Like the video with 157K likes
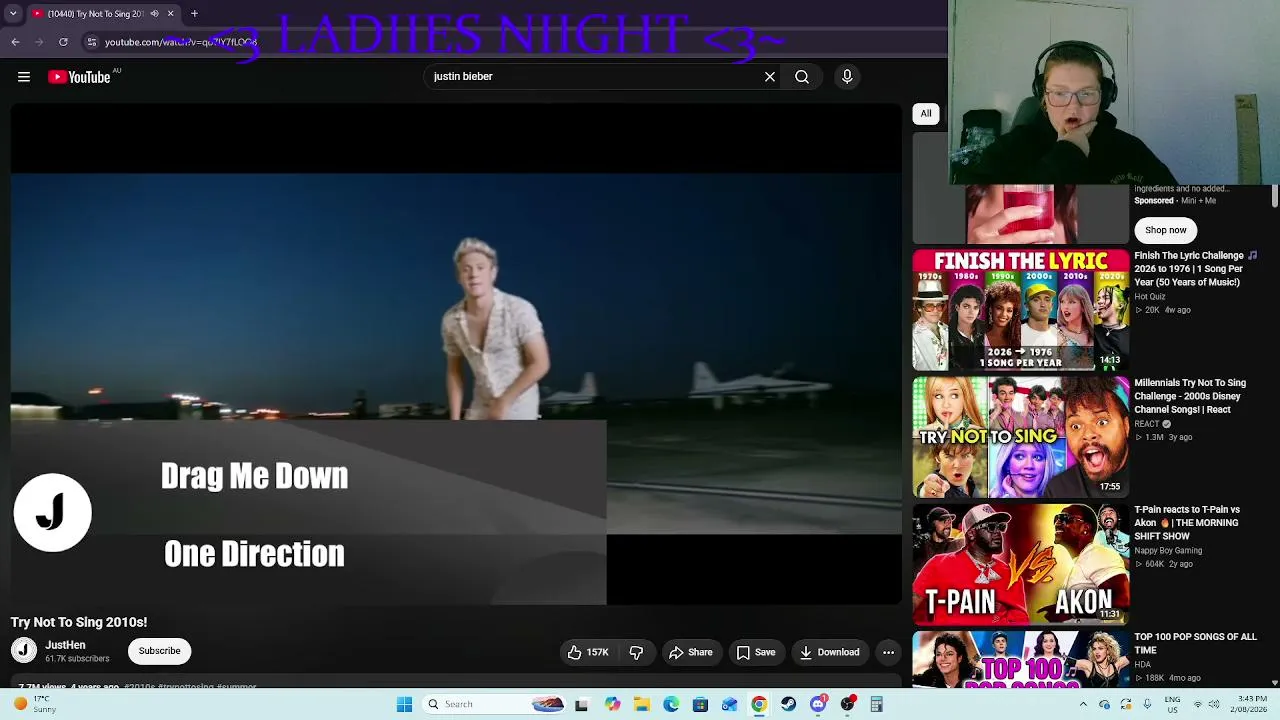 tap(588, 652)
